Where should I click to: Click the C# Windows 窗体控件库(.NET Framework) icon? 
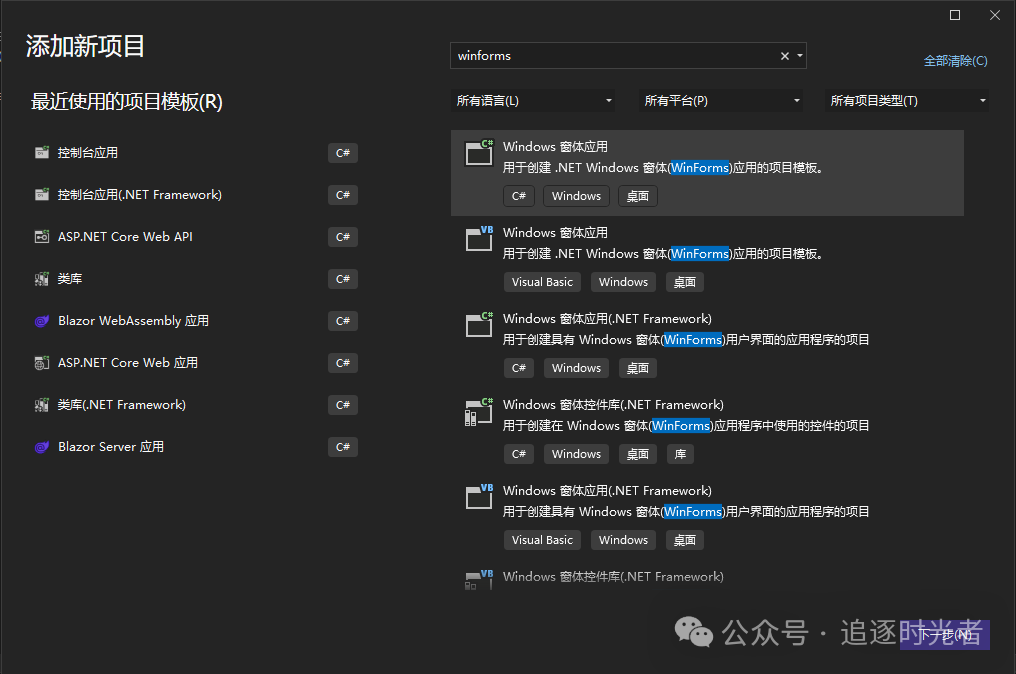(x=479, y=412)
